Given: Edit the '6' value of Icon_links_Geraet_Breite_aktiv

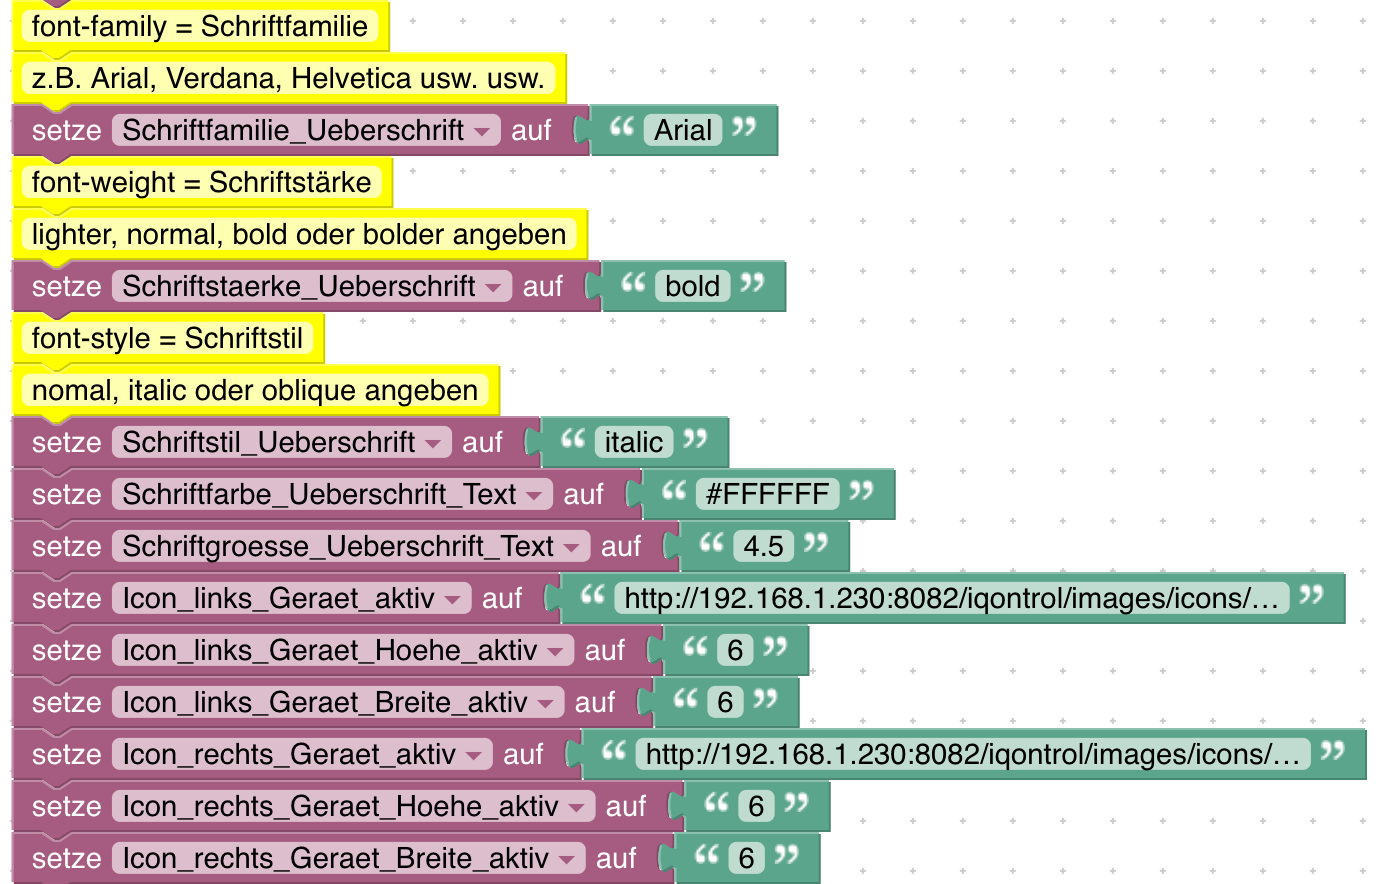Looking at the screenshot, I should tap(725, 702).
